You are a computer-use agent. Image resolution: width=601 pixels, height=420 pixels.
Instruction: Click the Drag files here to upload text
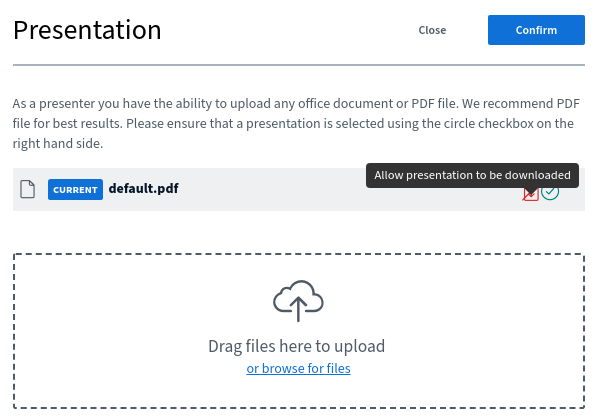pyautogui.click(x=297, y=346)
